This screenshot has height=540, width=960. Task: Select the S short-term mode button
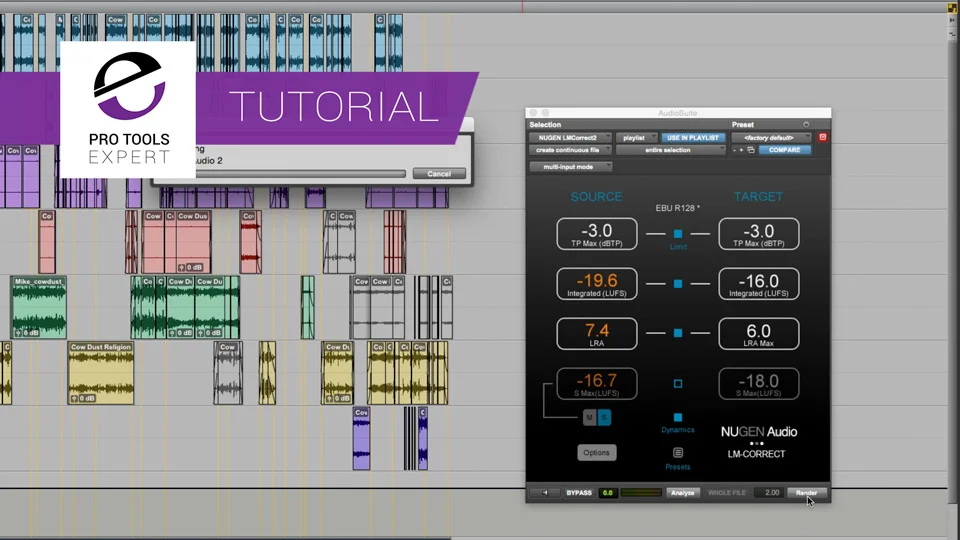click(x=604, y=418)
